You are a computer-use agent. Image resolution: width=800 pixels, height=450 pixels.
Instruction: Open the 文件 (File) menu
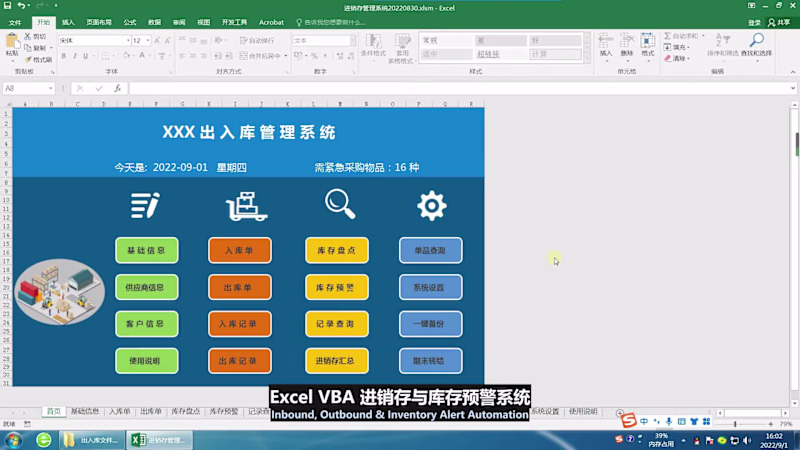point(15,22)
